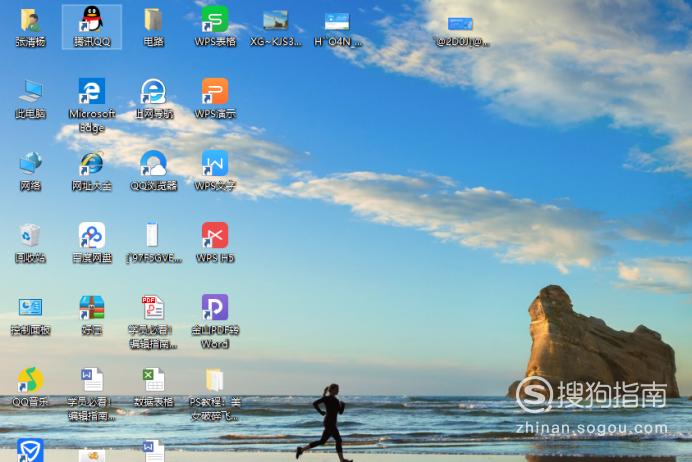Launch the WPS演示 presentation shortcut

pyautogui.click(x=215, y=91)
